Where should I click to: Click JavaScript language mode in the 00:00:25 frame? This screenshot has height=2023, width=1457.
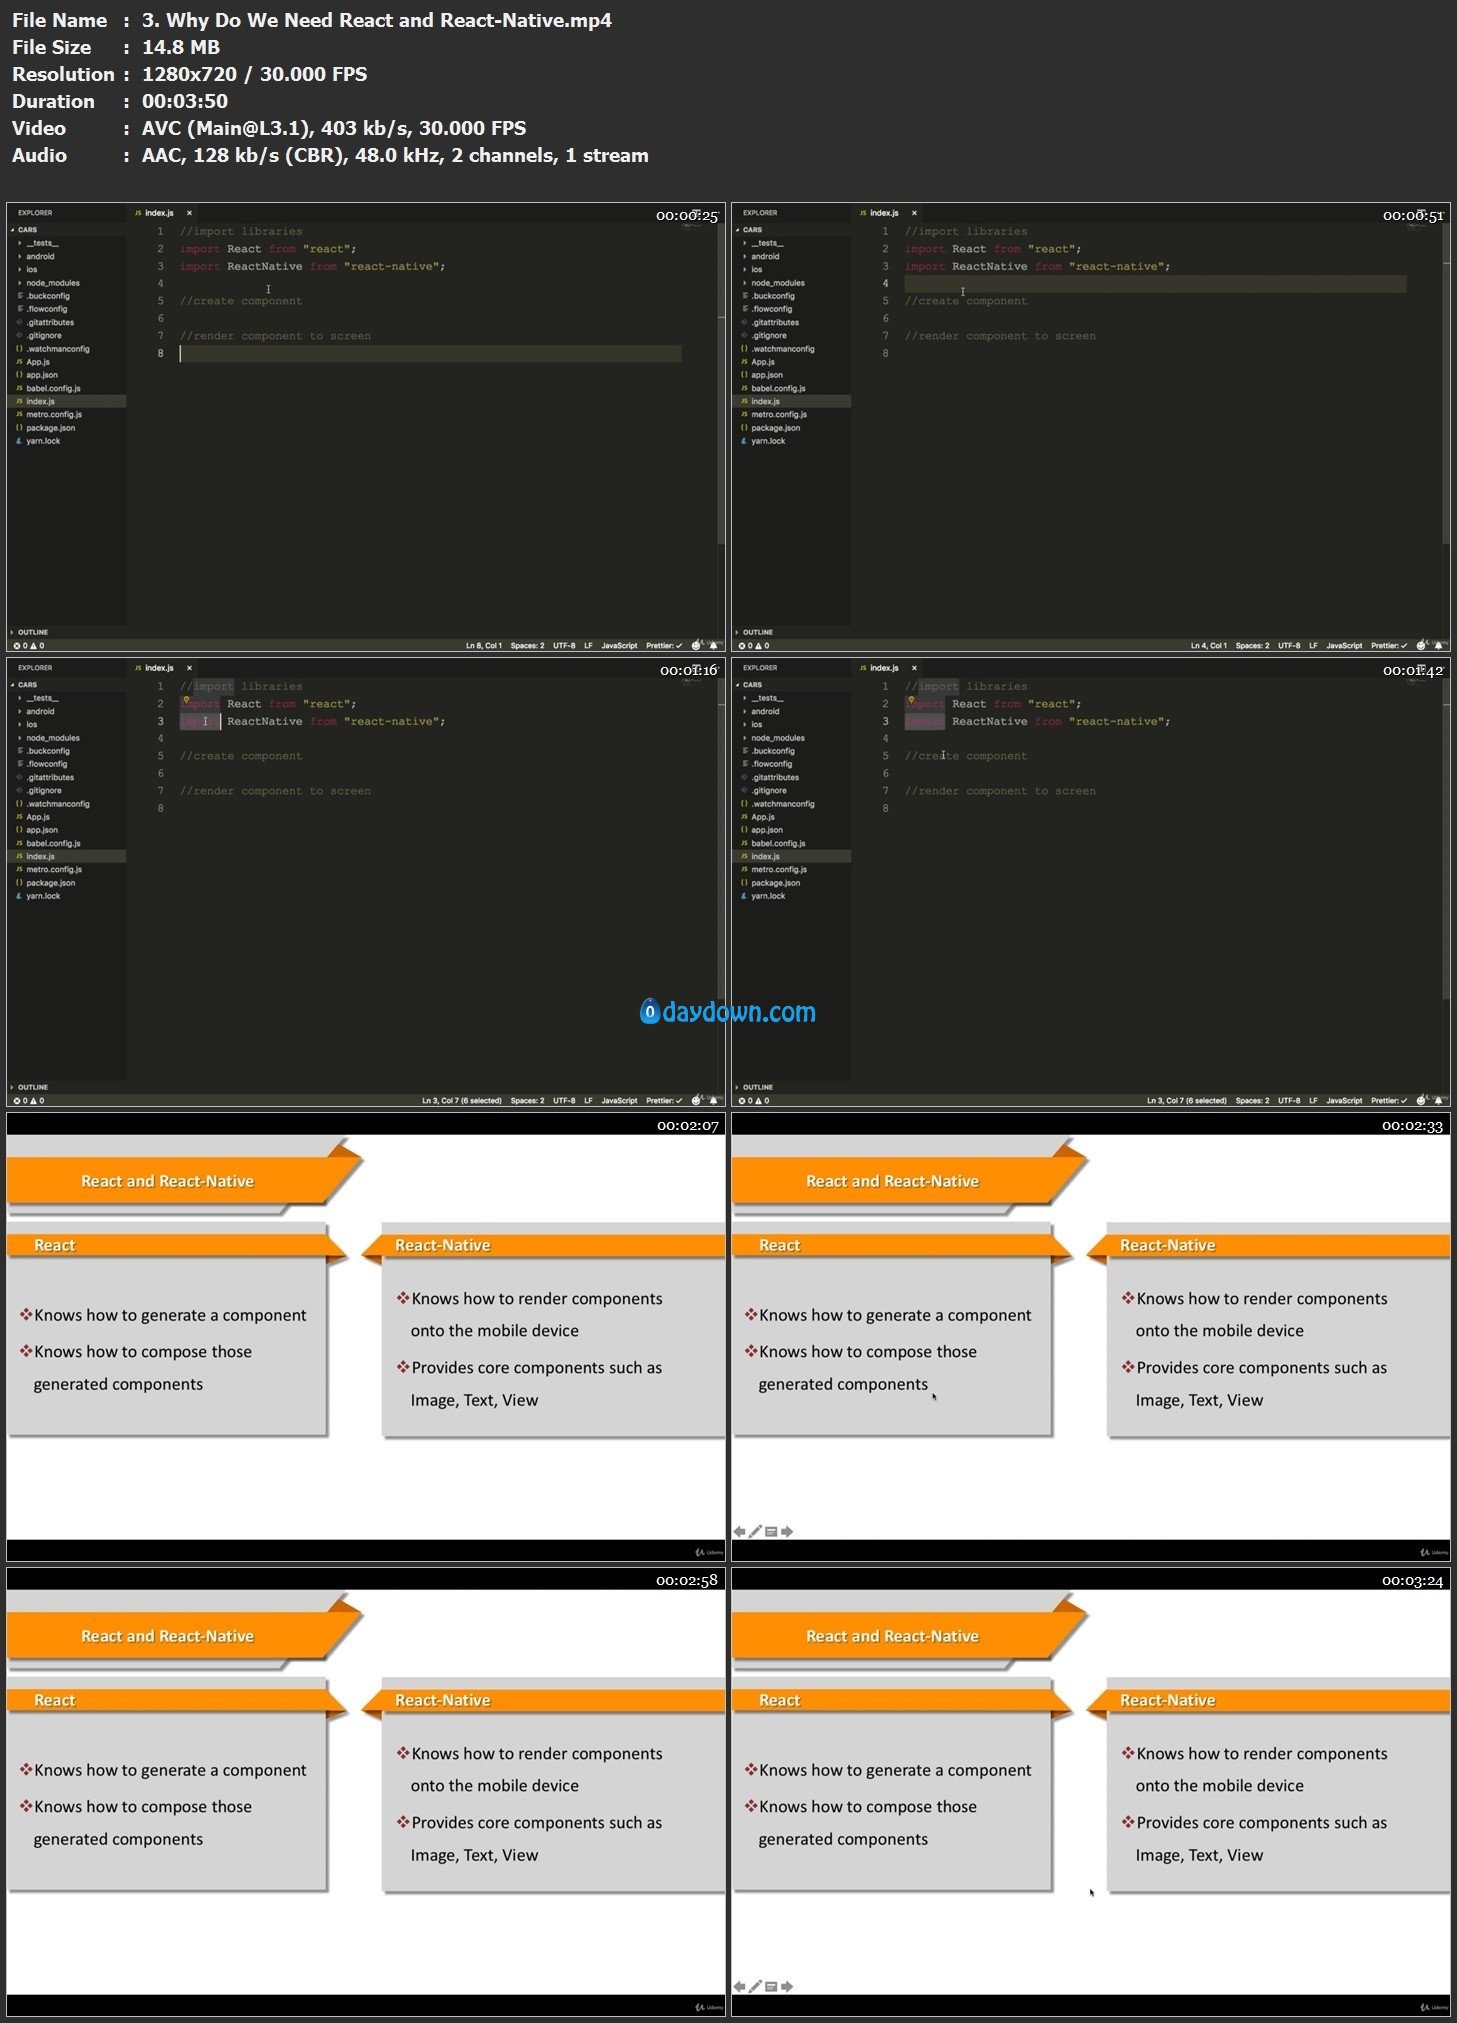(619, 646)
